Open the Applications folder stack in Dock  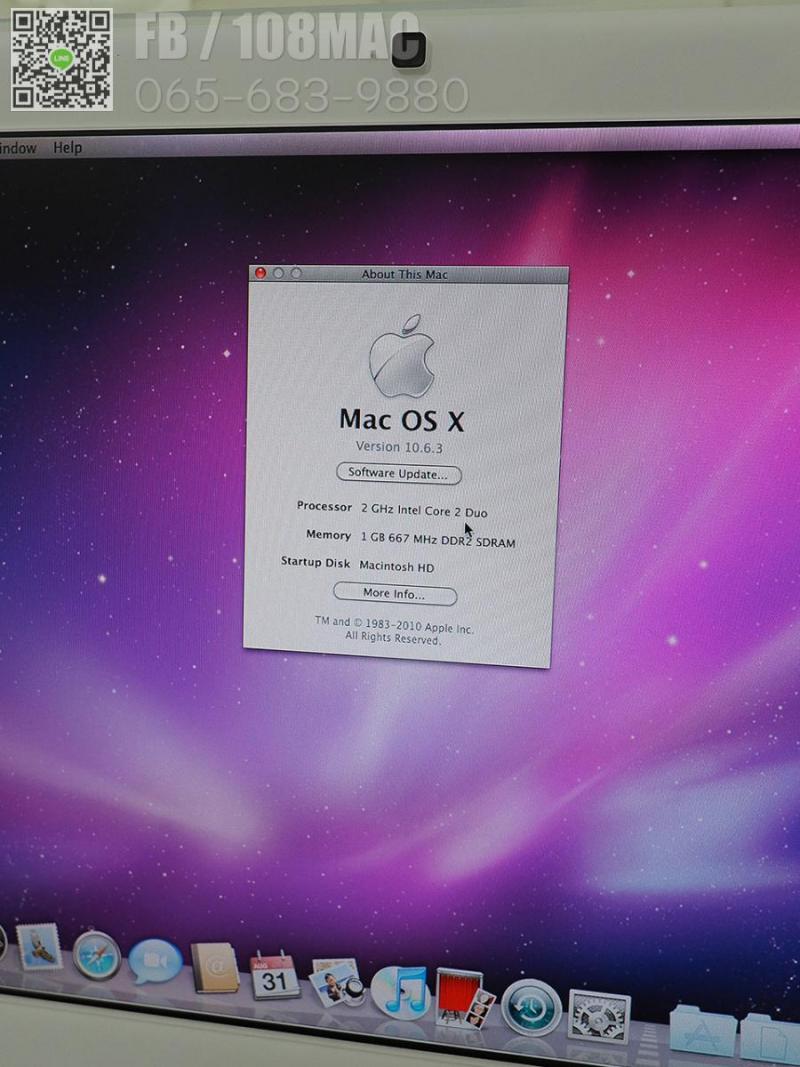[702, 1030]
